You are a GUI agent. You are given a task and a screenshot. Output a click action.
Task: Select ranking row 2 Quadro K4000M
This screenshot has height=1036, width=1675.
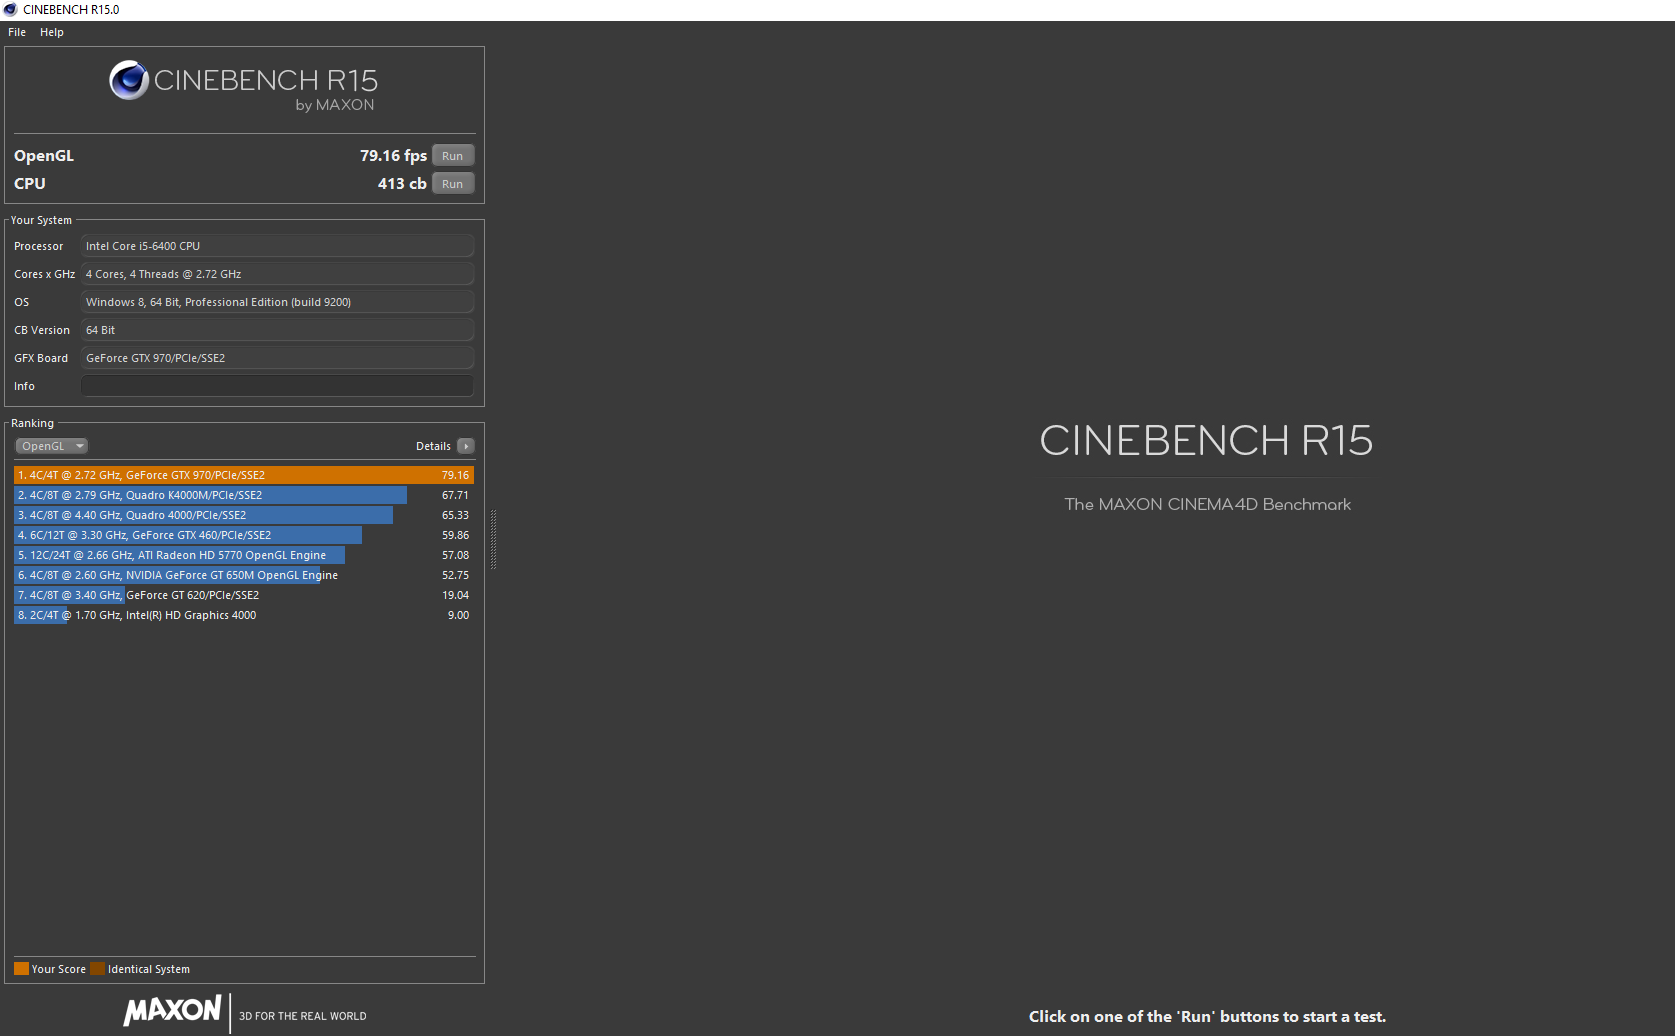point(244,495)
